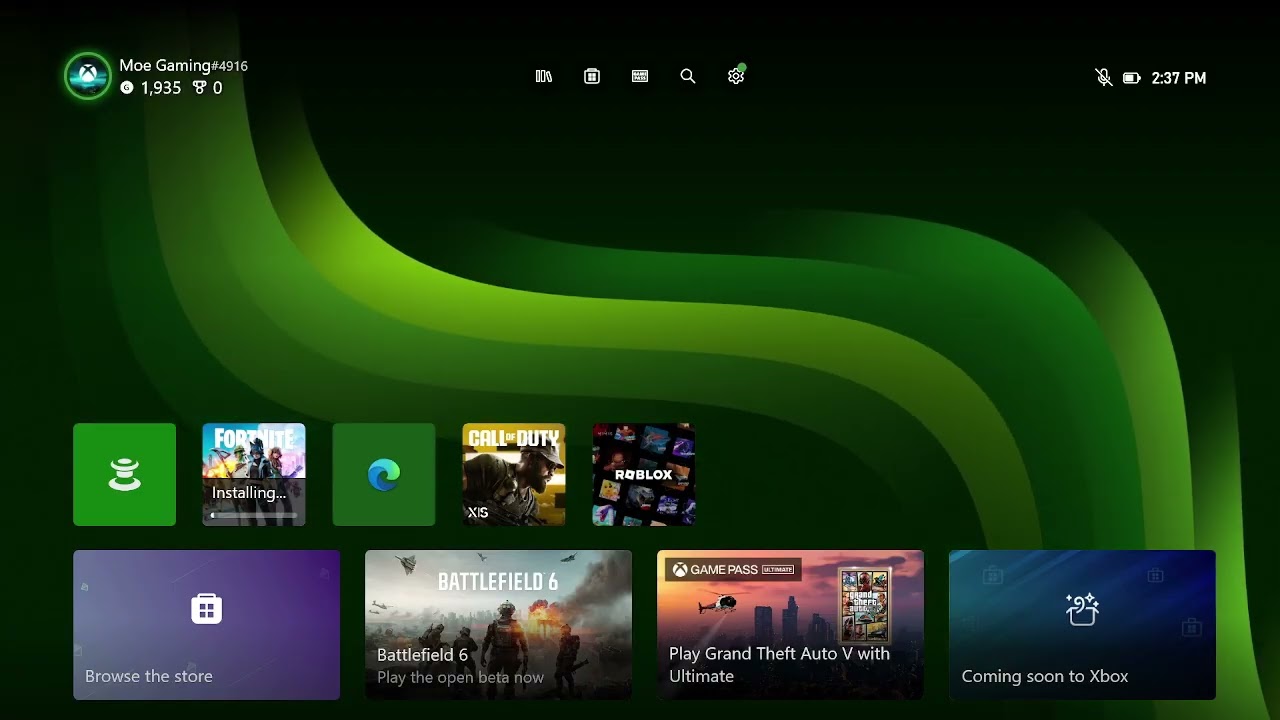Click the store bag icon on purple card
The width and height of the screenshot is (1280, 720).
(207, 608)
